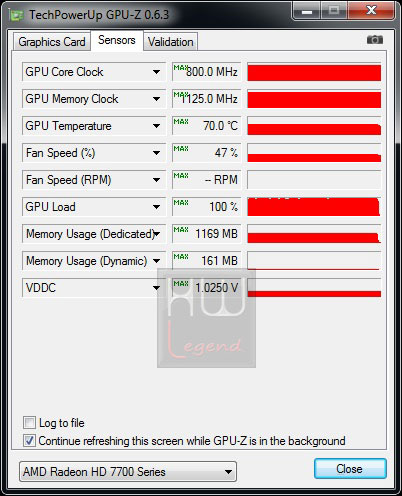
Task: Minimize the GPU-Z window
Action: [307, 11]
